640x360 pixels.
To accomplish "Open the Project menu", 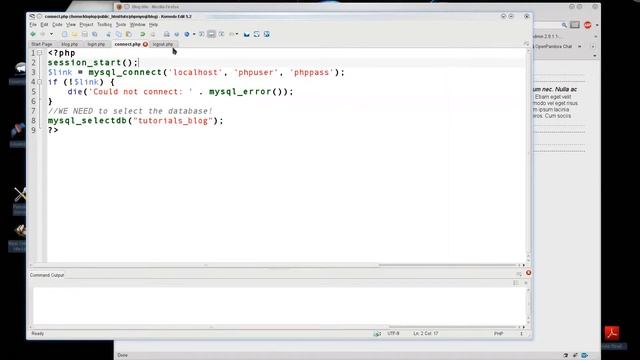I will pyautogui.click(x=86, y=24).
